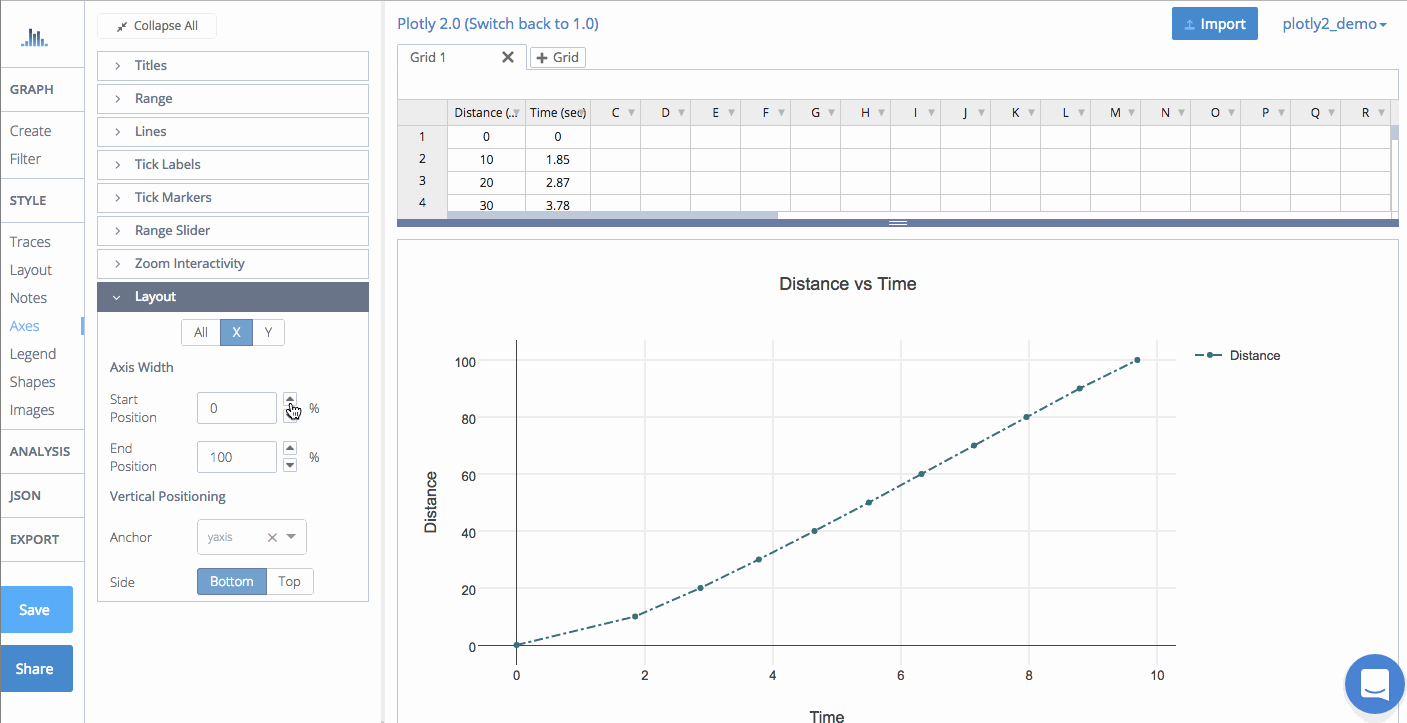The image size is (1407, 723).
Task: Select the Y axis toggle
Action: (x=268, y=332)
